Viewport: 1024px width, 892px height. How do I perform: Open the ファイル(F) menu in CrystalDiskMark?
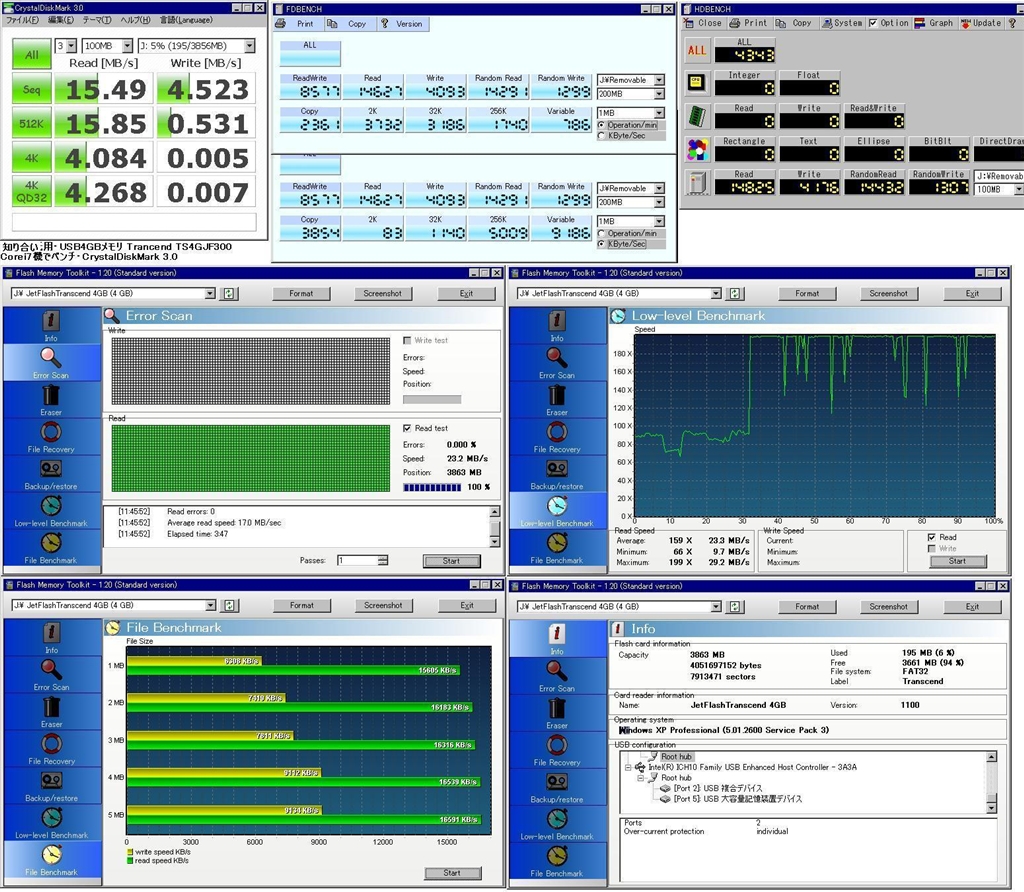click(x=24, y=20)
